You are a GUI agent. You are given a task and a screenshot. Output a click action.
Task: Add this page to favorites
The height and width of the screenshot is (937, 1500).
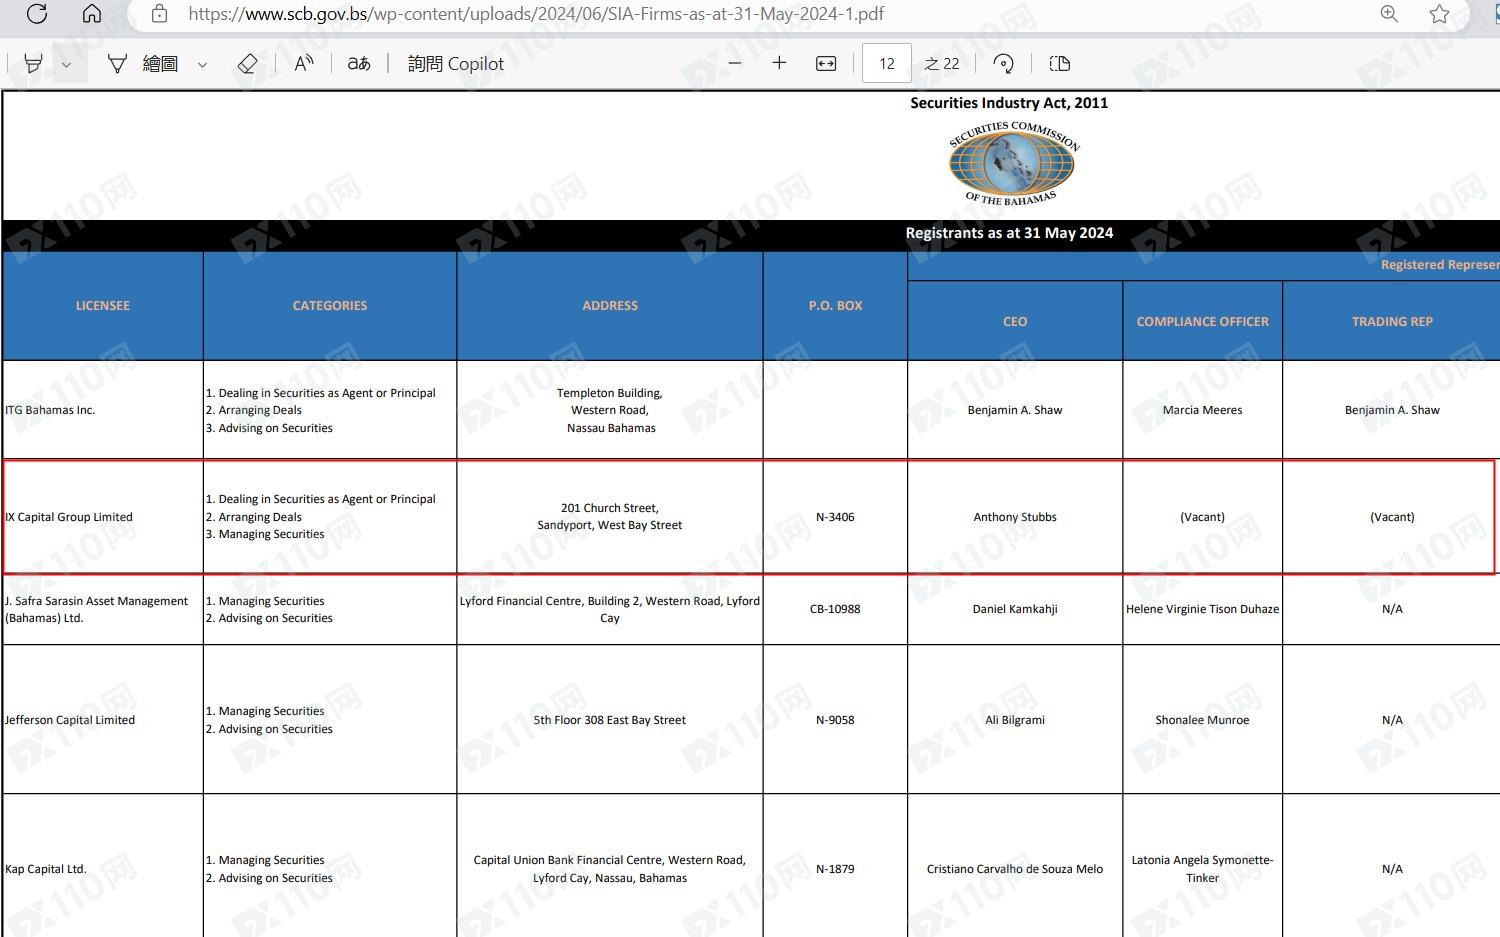[x=1439, y=14]
